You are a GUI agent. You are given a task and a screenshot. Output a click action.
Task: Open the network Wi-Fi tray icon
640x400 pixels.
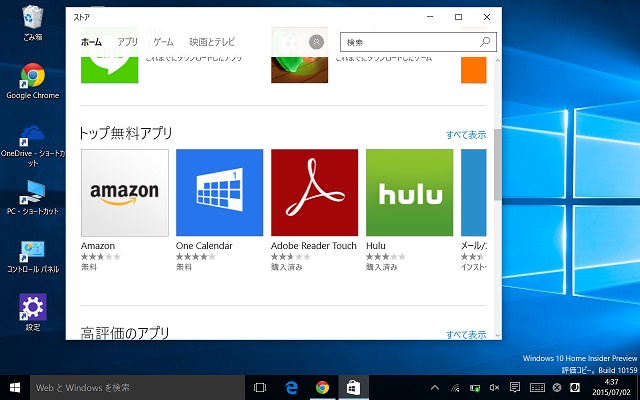point(456,388)
